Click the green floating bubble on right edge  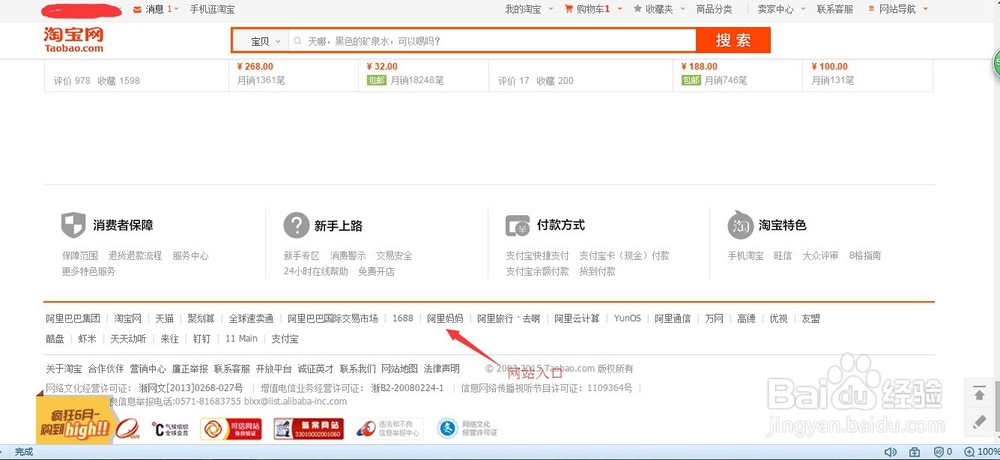996,66
